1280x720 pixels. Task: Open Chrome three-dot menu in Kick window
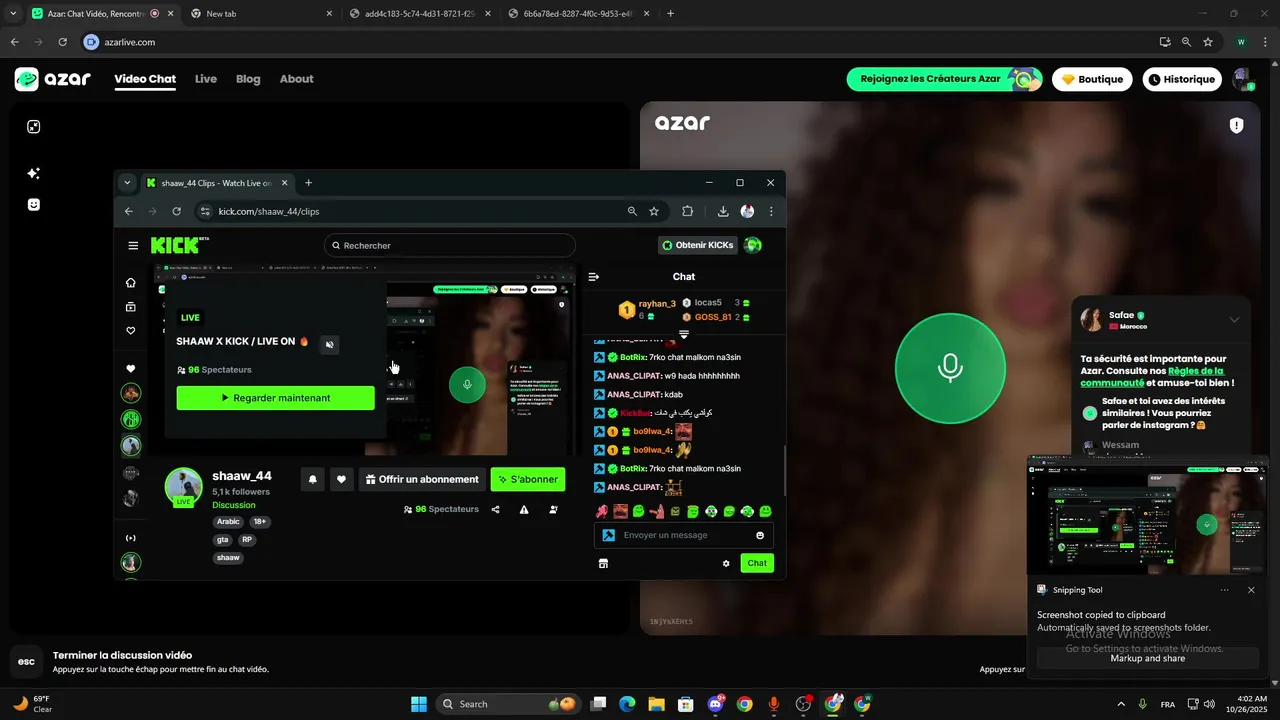(771, 211)
